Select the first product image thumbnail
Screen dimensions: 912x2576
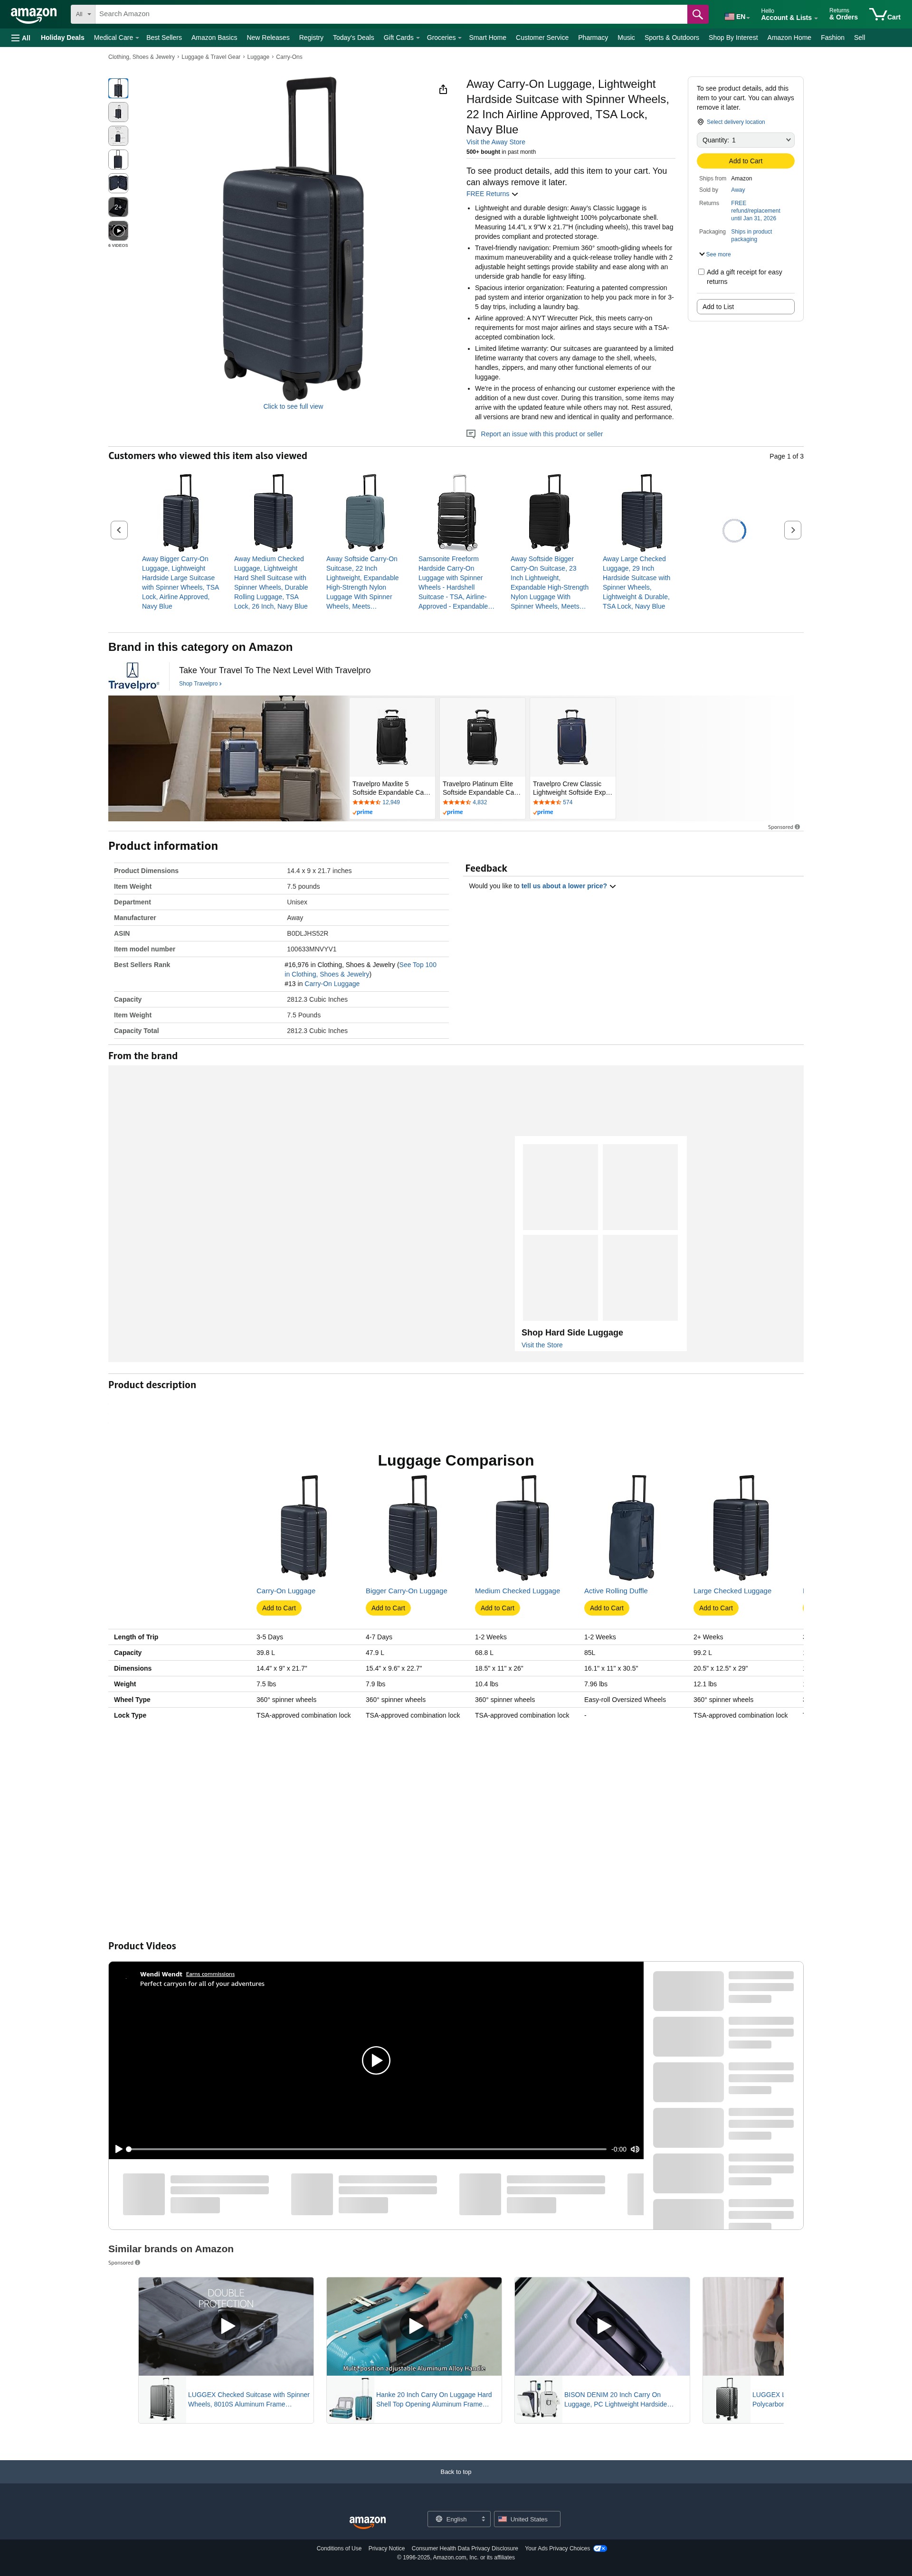point(118,88)
